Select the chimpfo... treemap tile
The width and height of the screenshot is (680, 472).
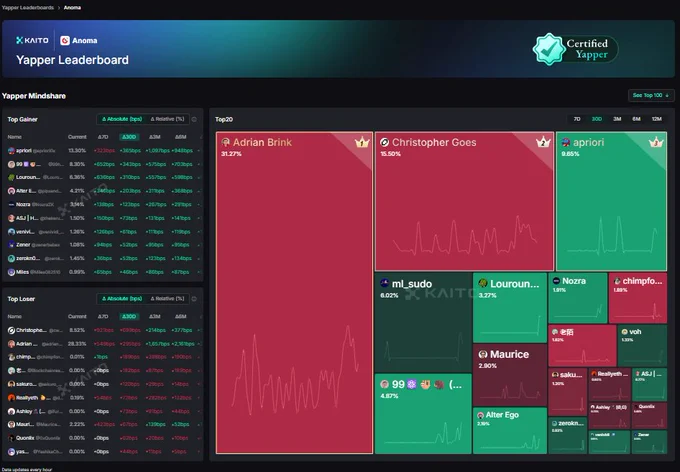click(x=638, y=298)
